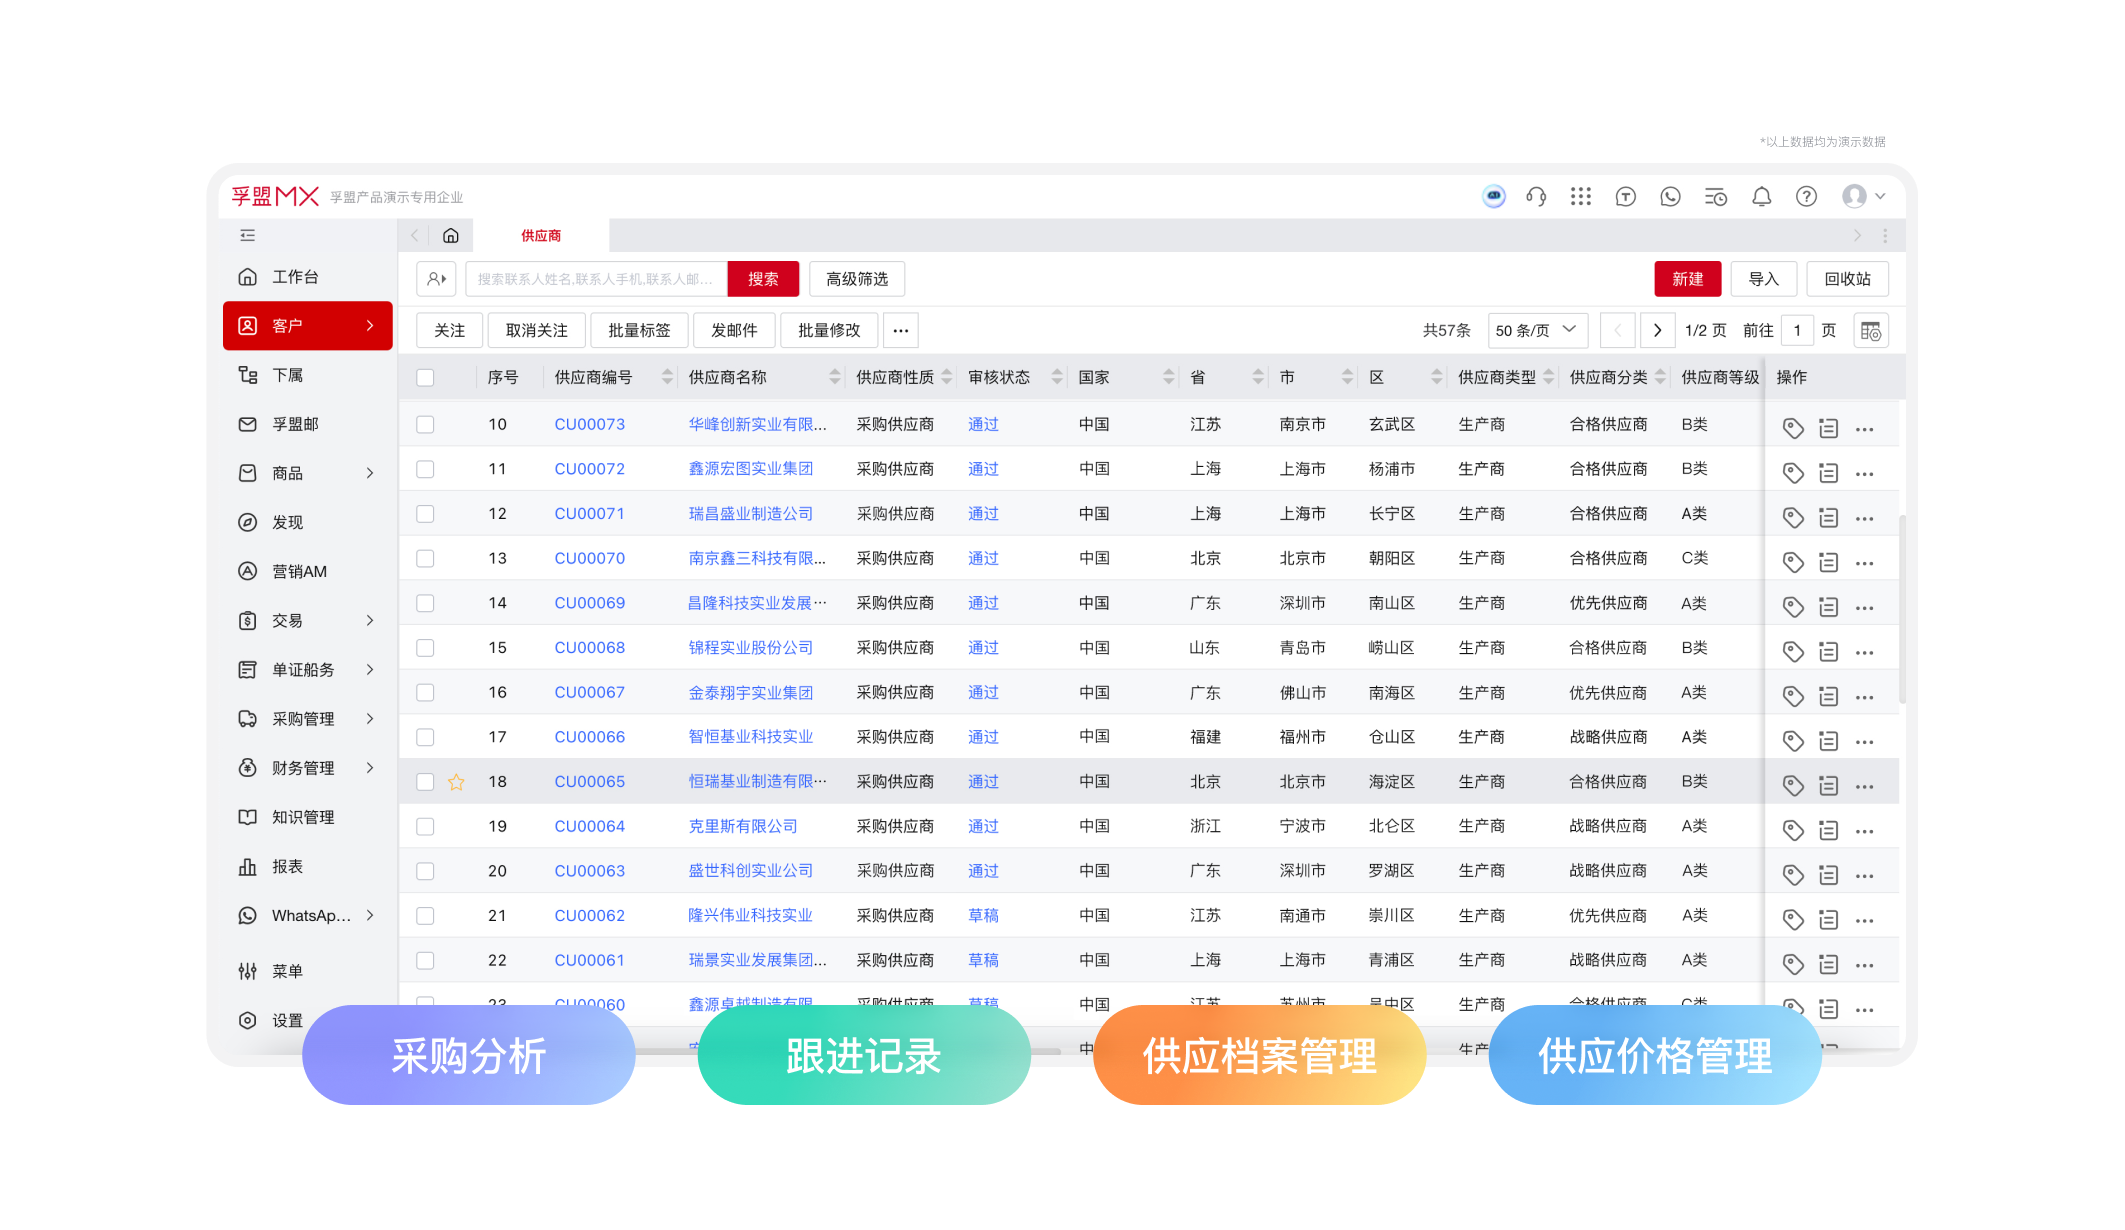Collapse the left sidebar with the top-left icon

click(x=247, y=234)
